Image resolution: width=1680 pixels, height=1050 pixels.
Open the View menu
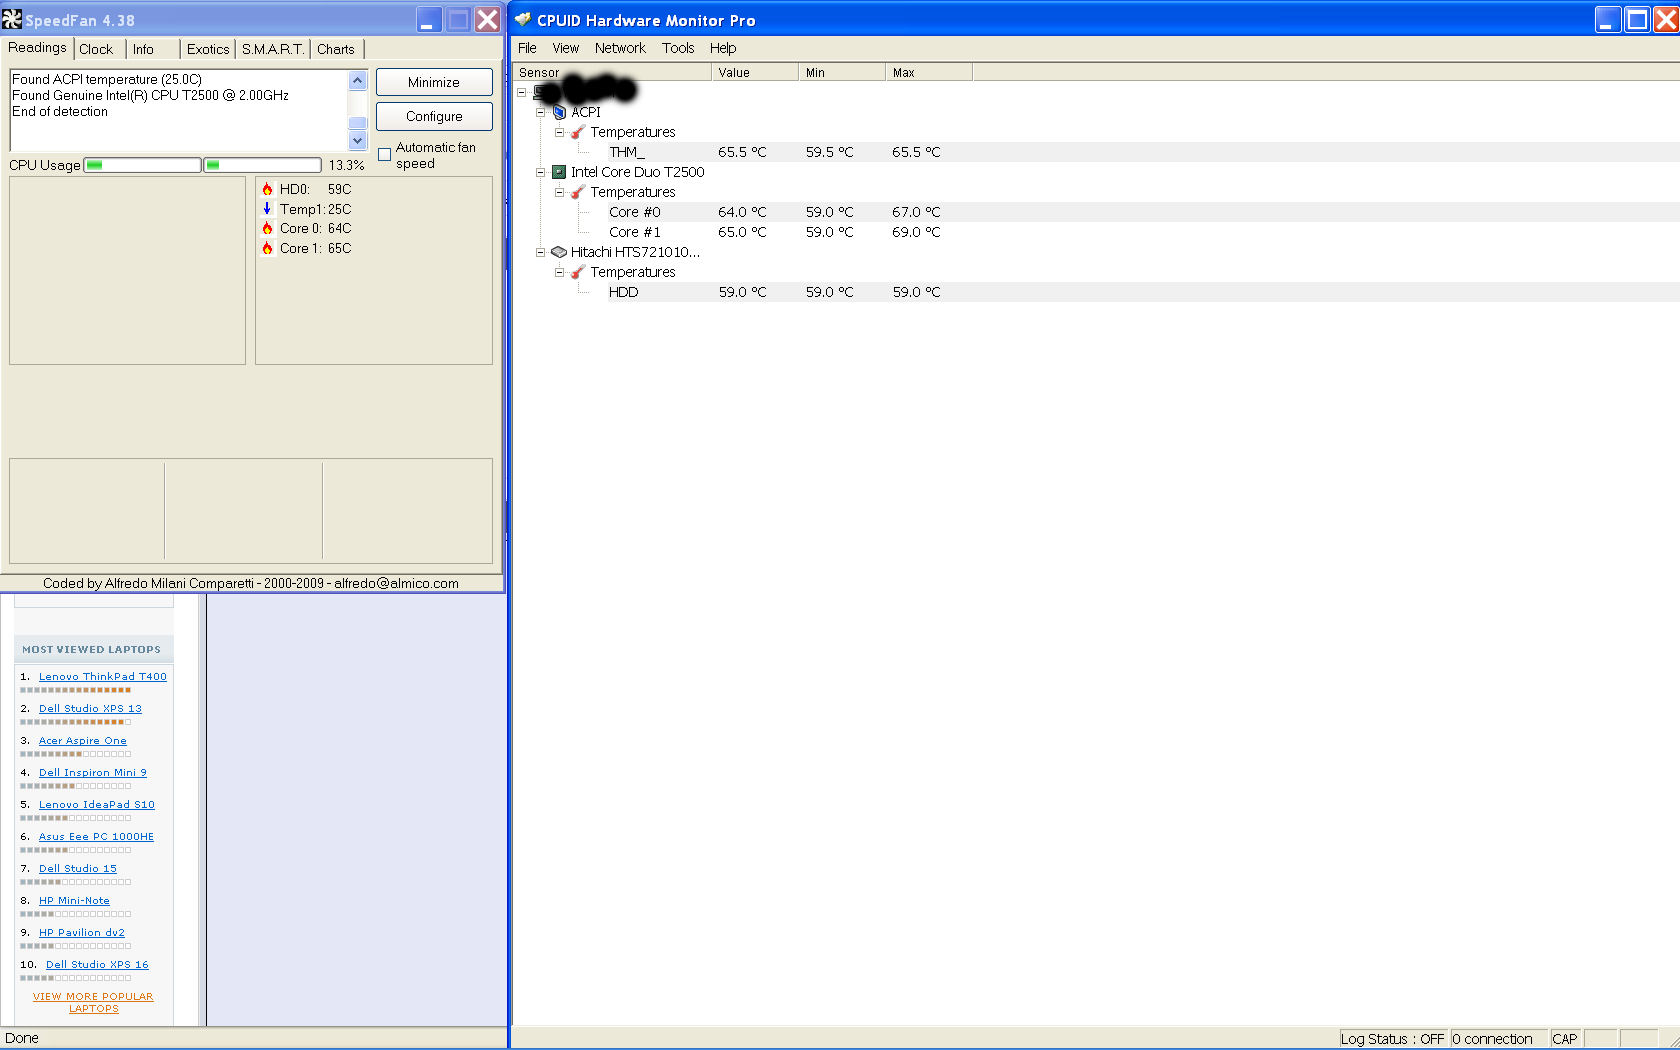(x=566, y=48)
